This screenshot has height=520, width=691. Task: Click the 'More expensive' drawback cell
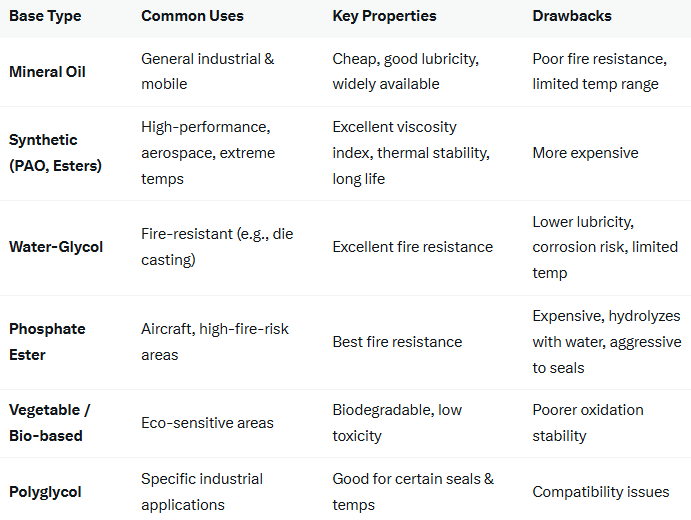(x=585, y=153)
